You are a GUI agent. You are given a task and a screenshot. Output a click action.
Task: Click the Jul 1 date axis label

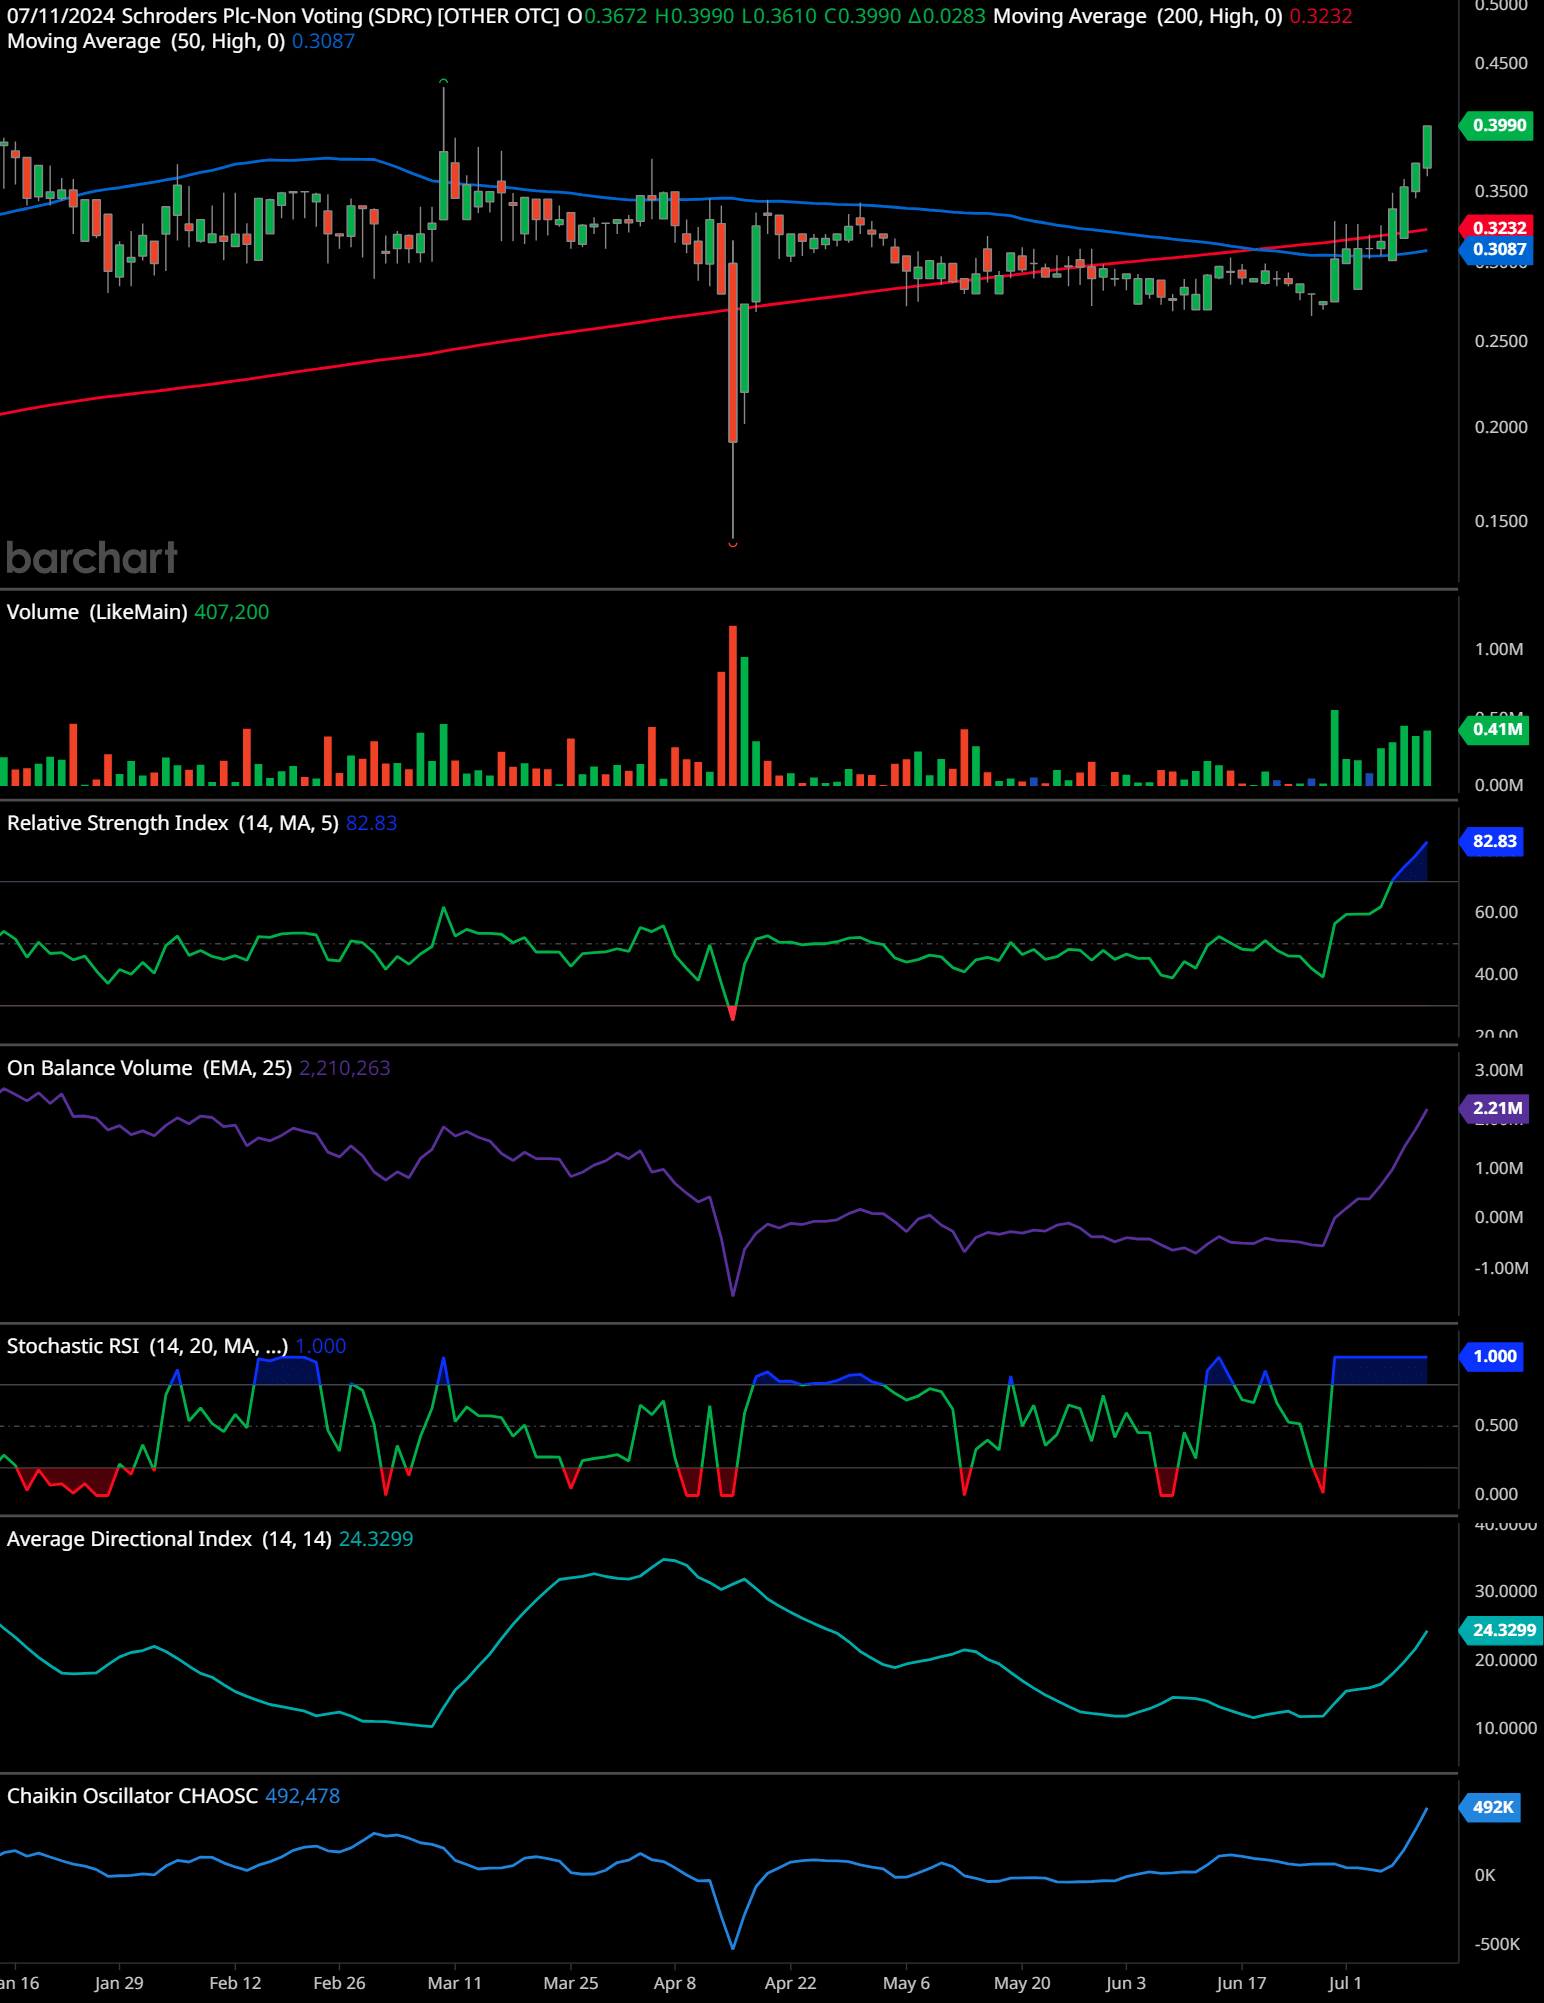point(1345,1983)
